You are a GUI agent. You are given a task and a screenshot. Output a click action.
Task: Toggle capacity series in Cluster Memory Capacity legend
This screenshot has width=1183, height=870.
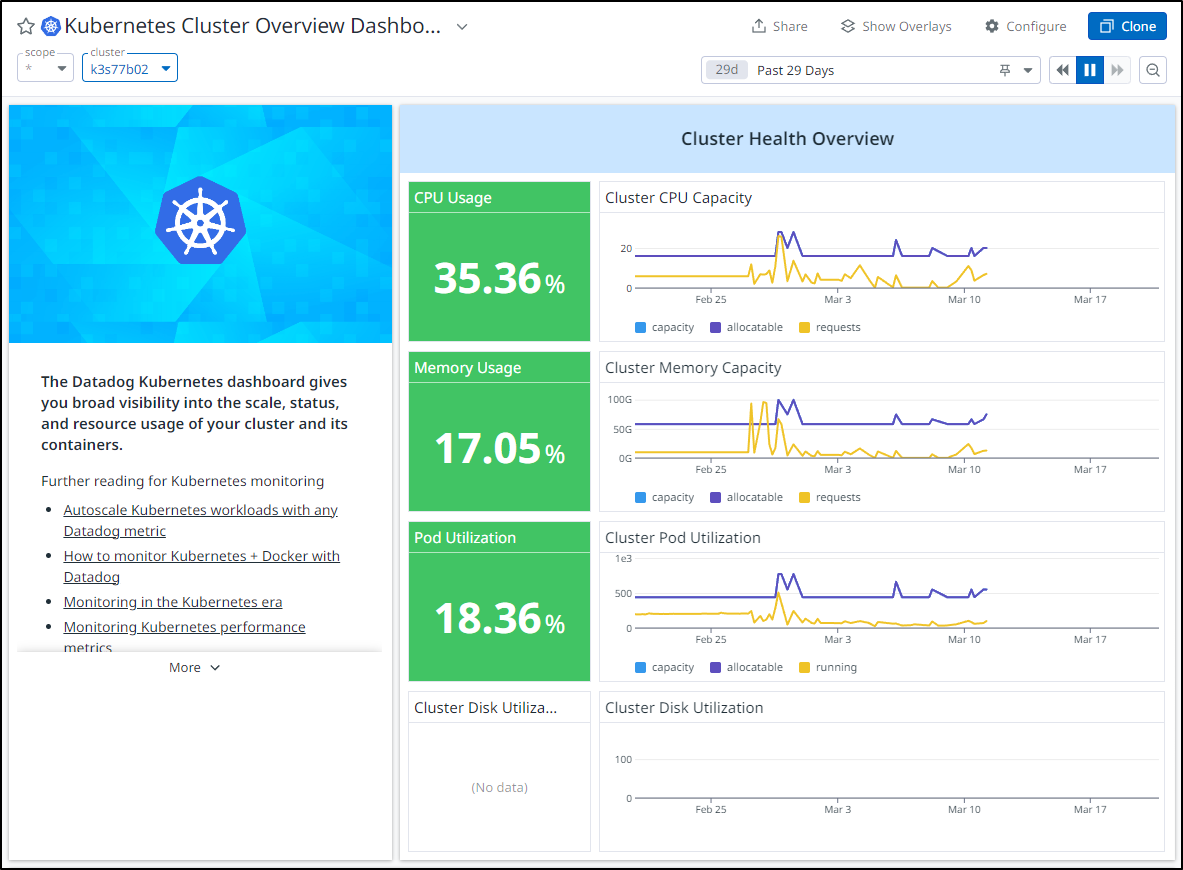coord(665,497)
